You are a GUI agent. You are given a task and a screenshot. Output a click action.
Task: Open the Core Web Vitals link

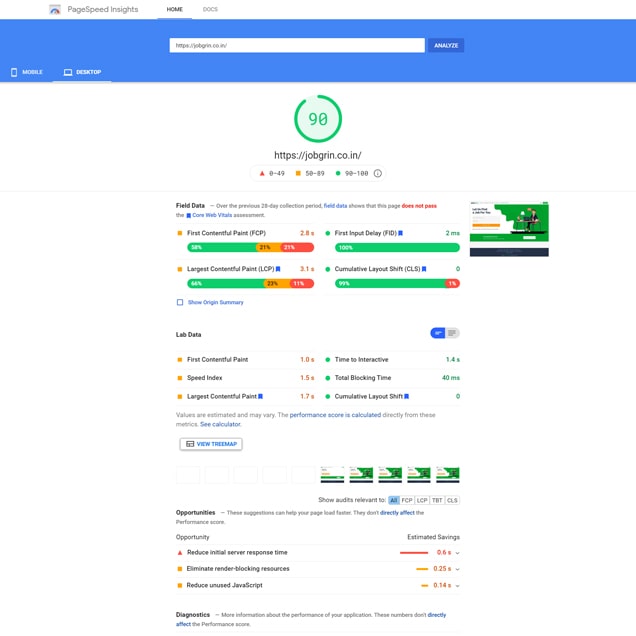pyautogui.click(x=212, y=215)
